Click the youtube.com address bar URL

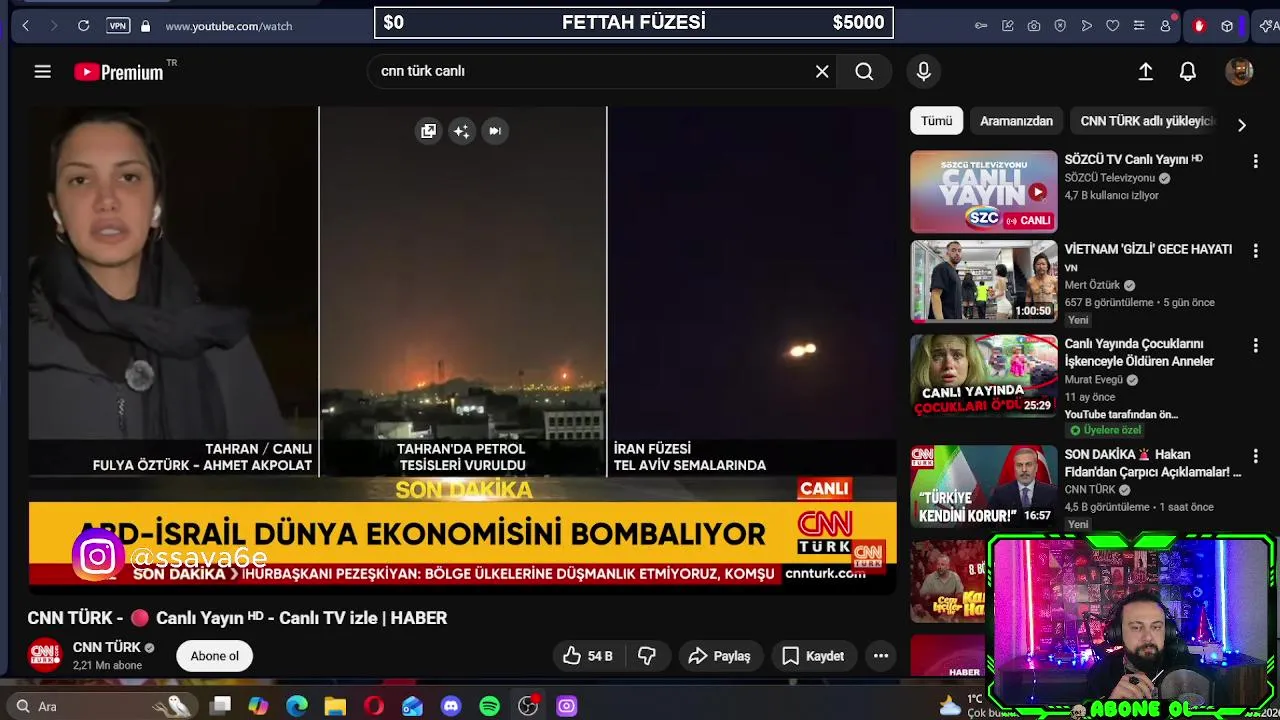(x=229, y=26)
